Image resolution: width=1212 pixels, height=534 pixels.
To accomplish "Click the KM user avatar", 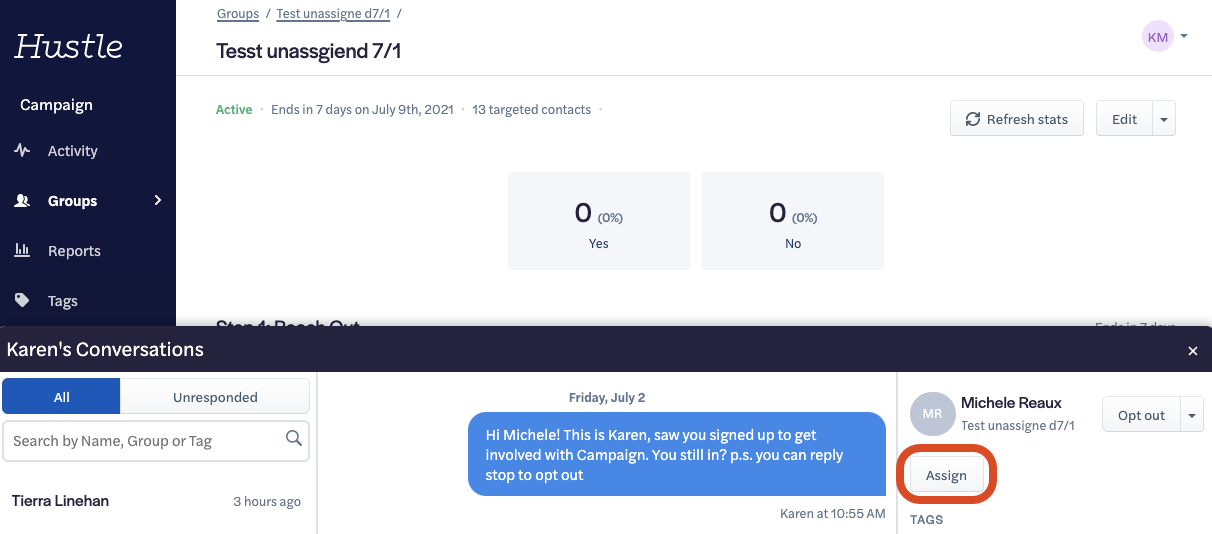I will point(1158,37).
